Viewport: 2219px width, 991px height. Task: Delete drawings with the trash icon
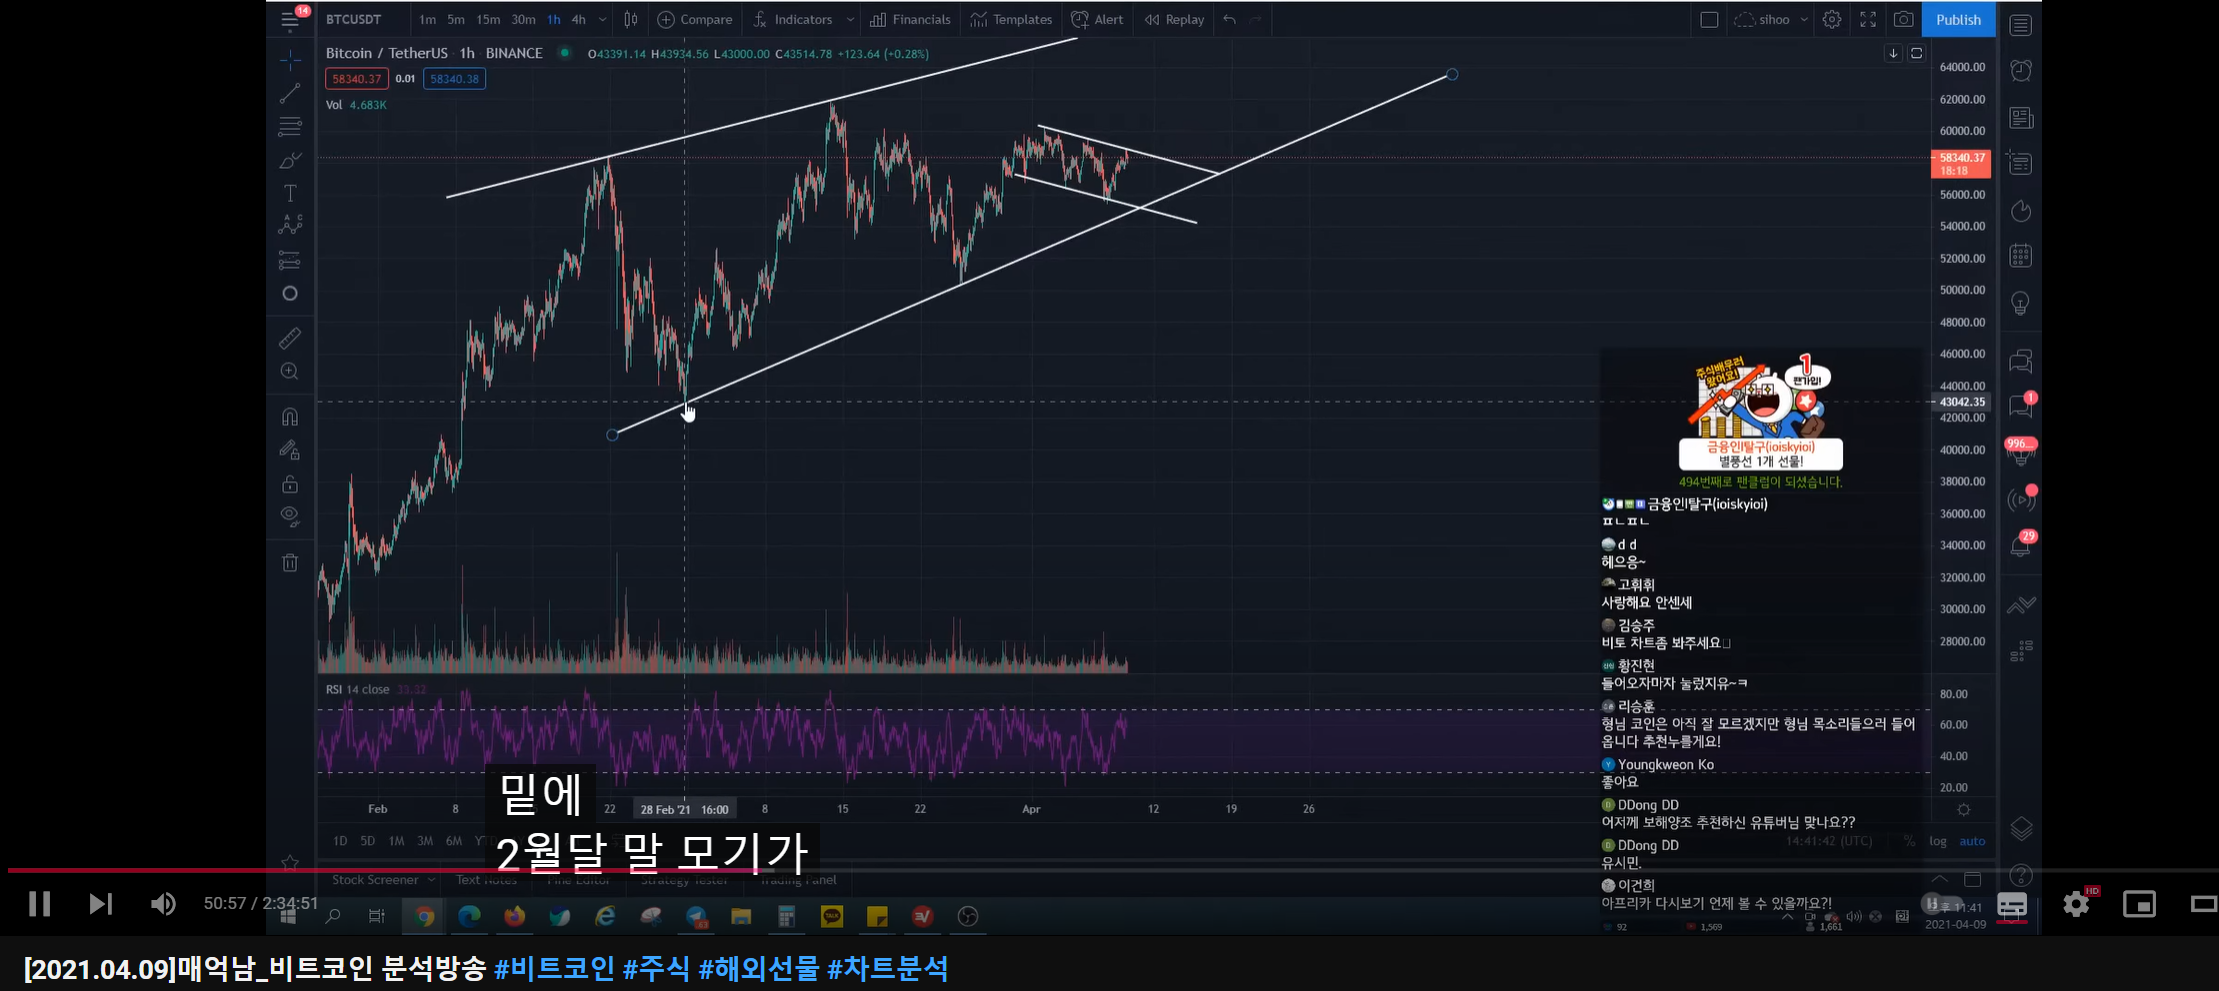[290, 562]
